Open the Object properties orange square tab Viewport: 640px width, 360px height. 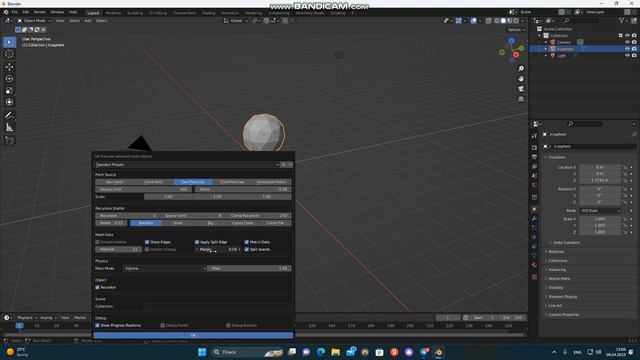534,209
